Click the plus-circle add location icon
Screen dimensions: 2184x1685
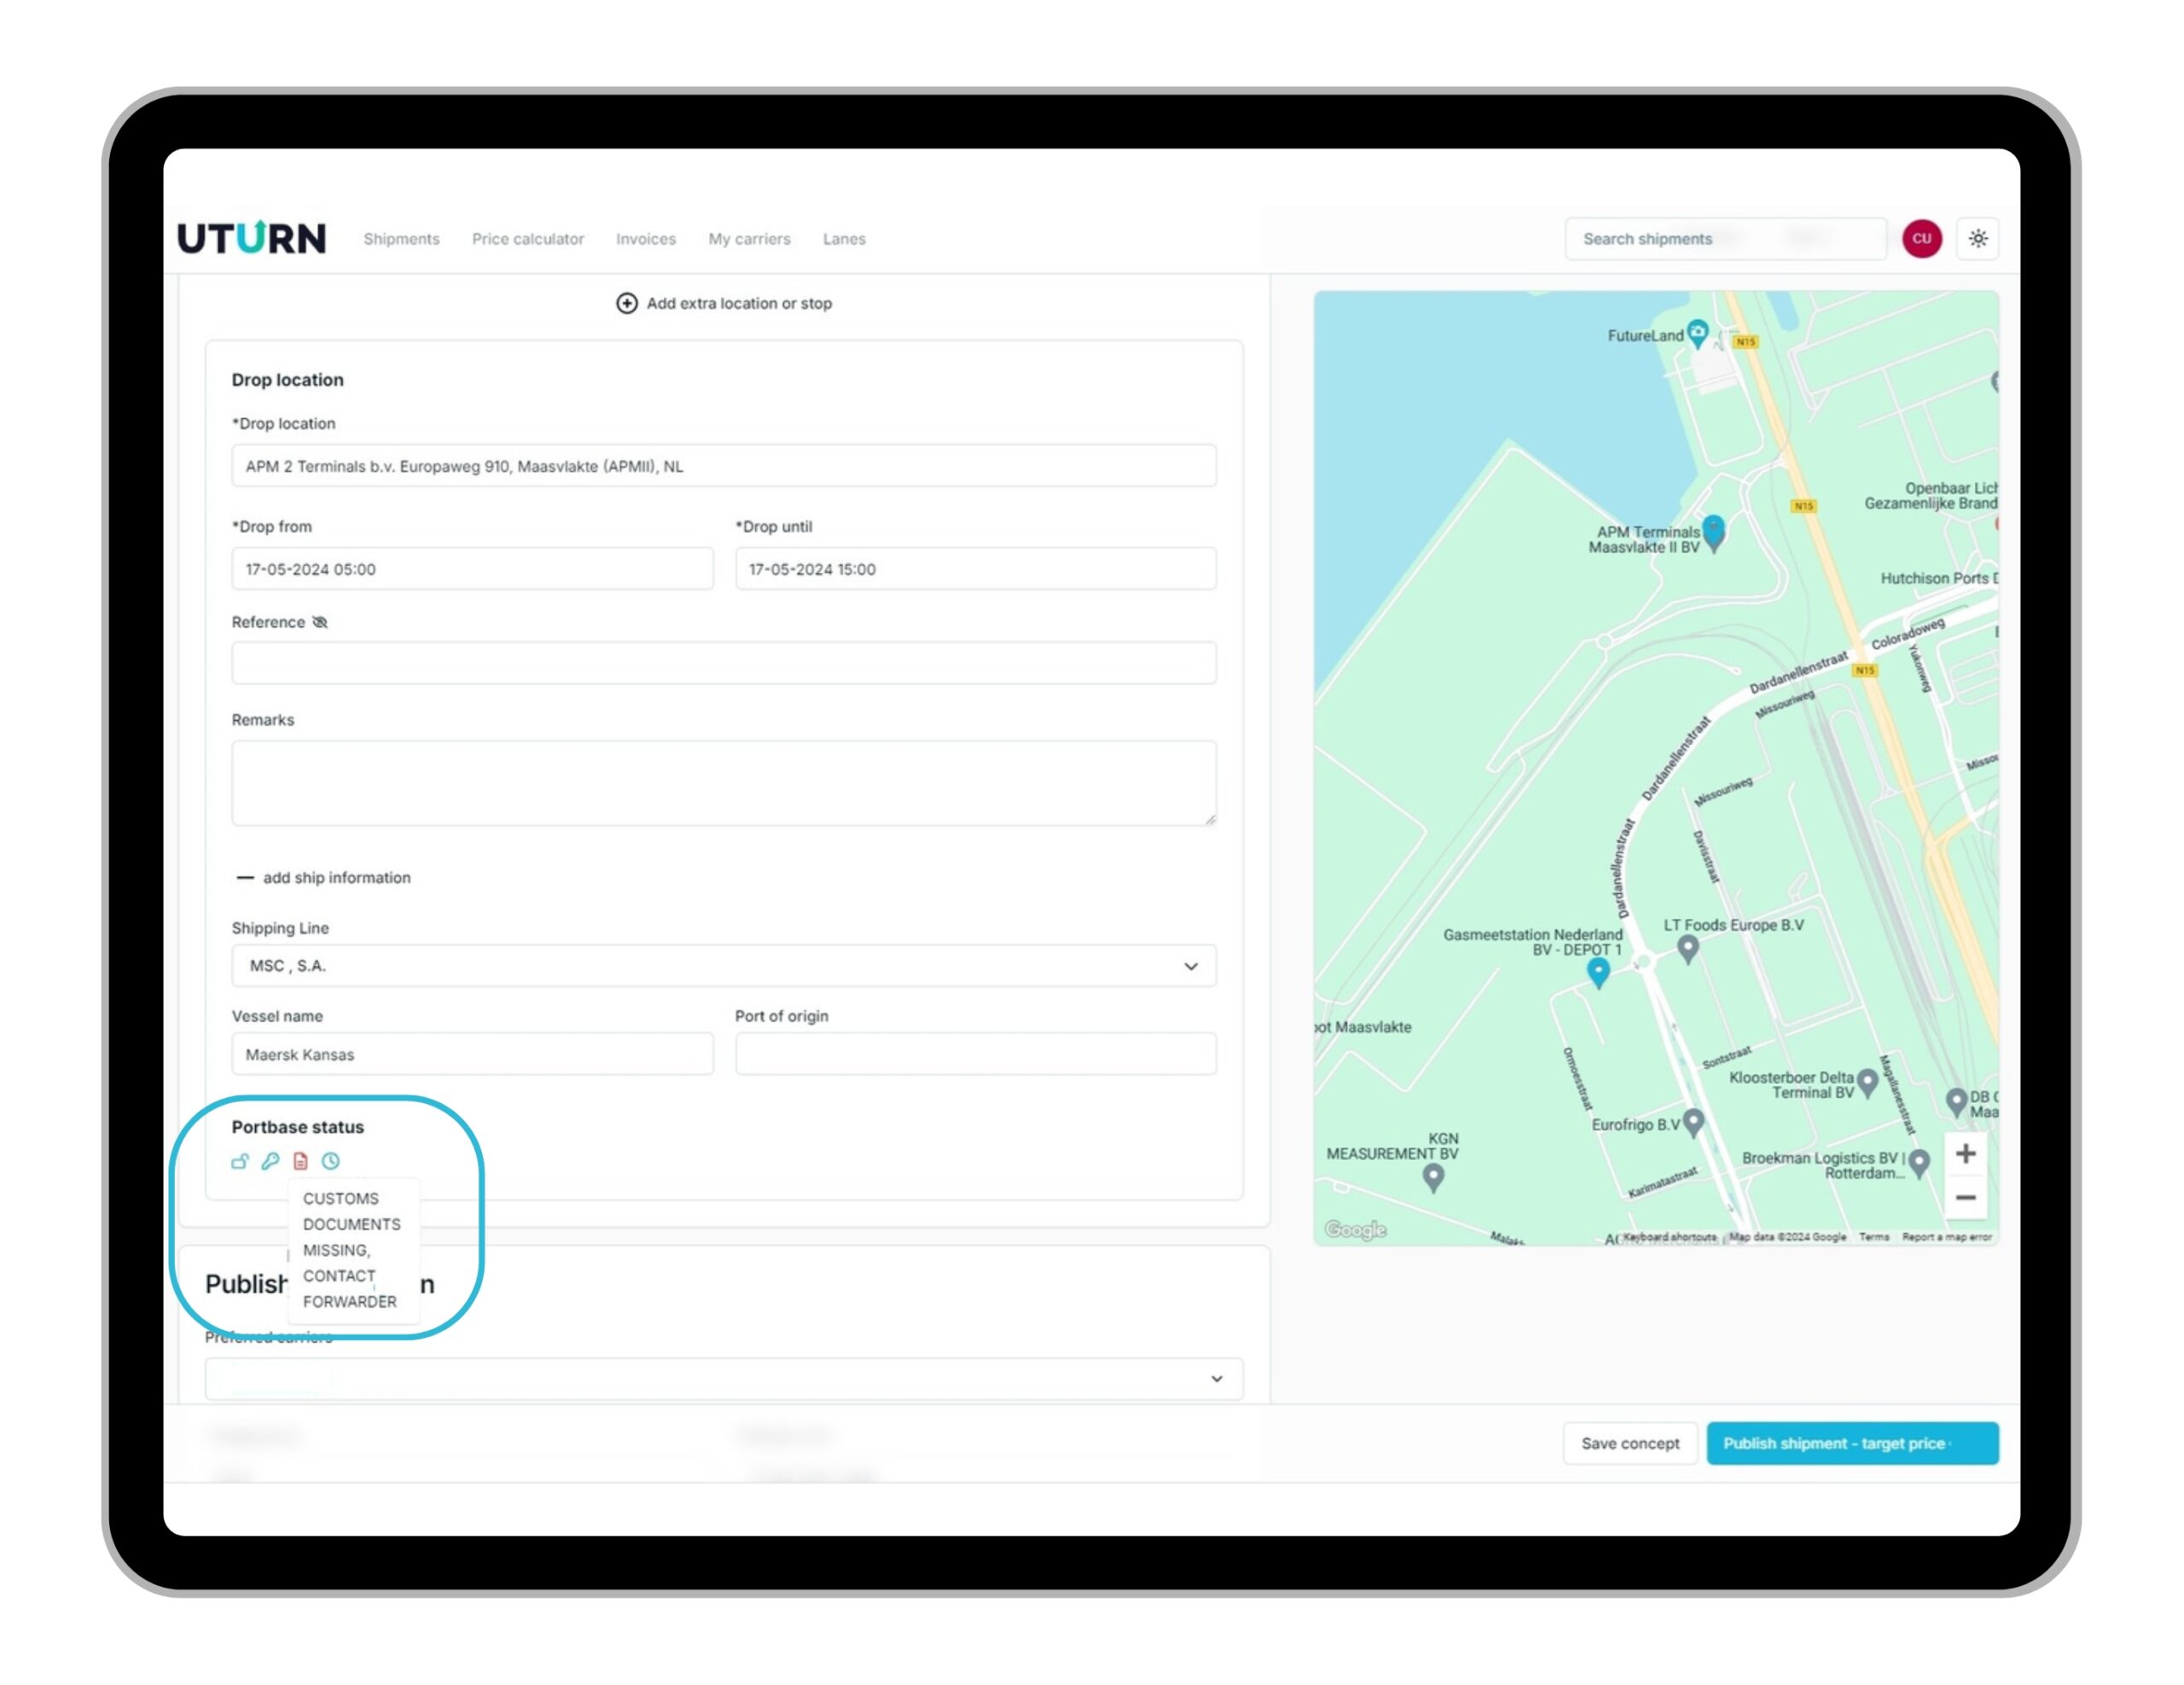[626, 303]
